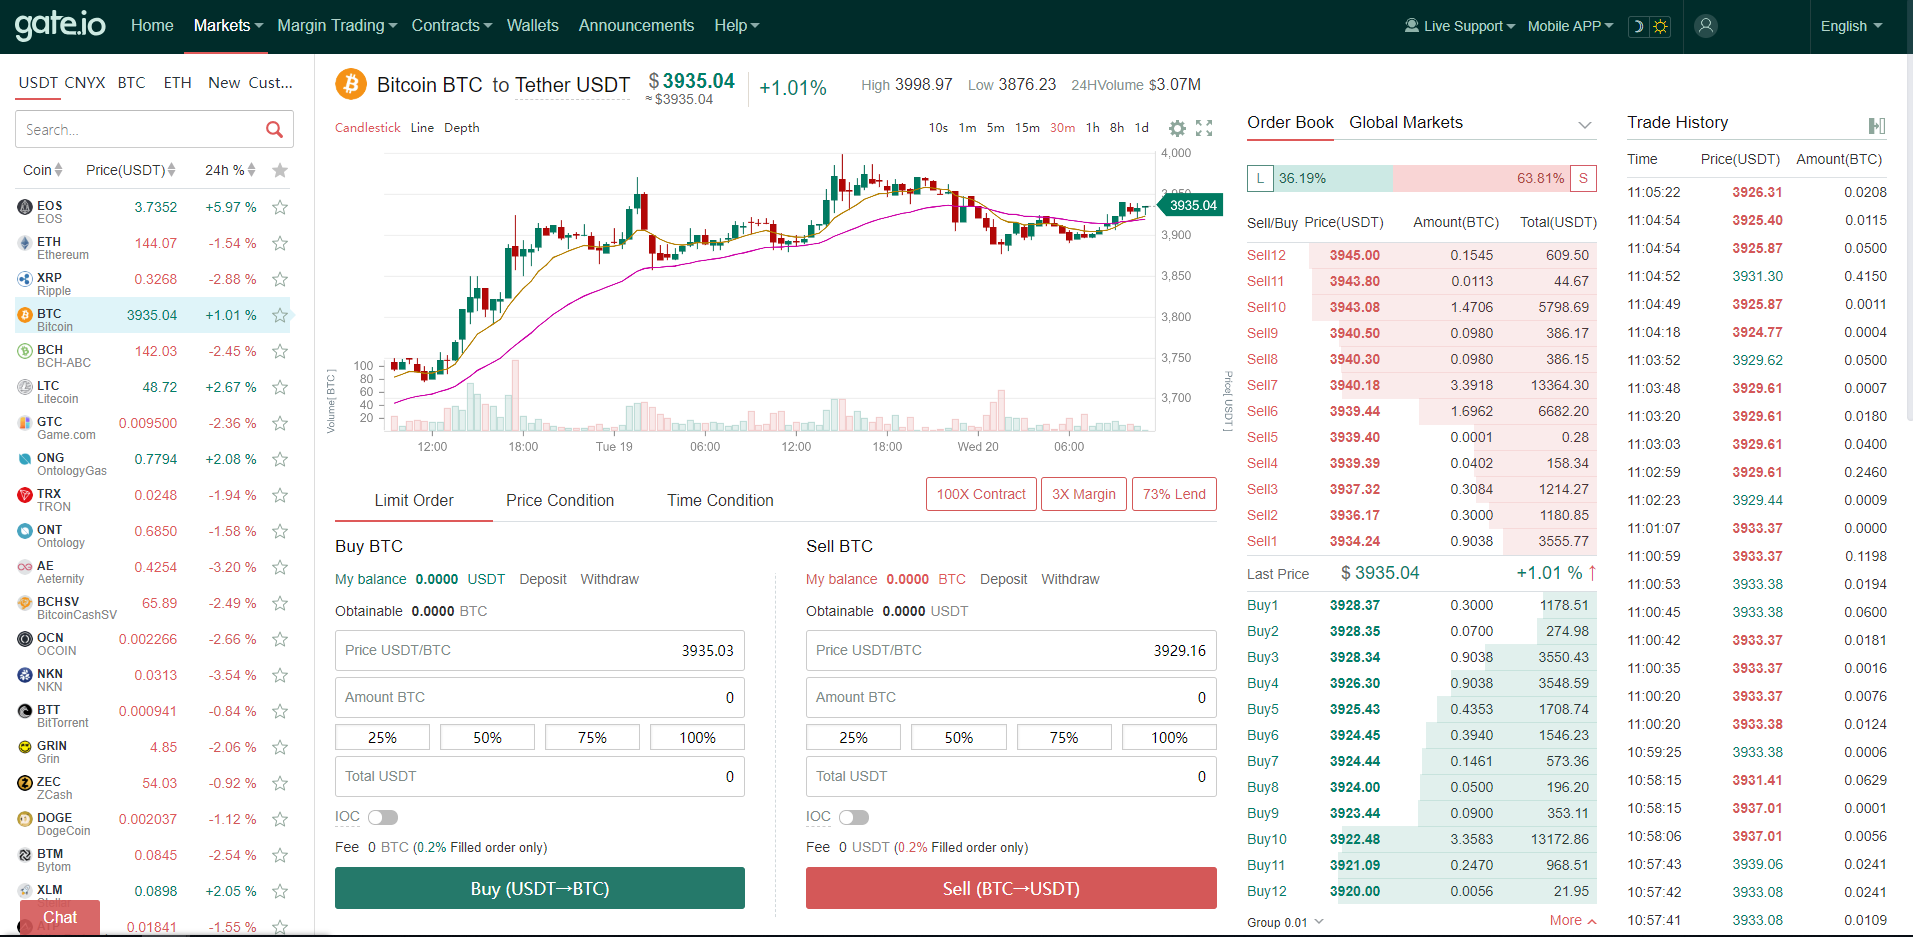1913x937 pixels.
Task: Expand the Margin Trading menu
Action: [337, 26]
